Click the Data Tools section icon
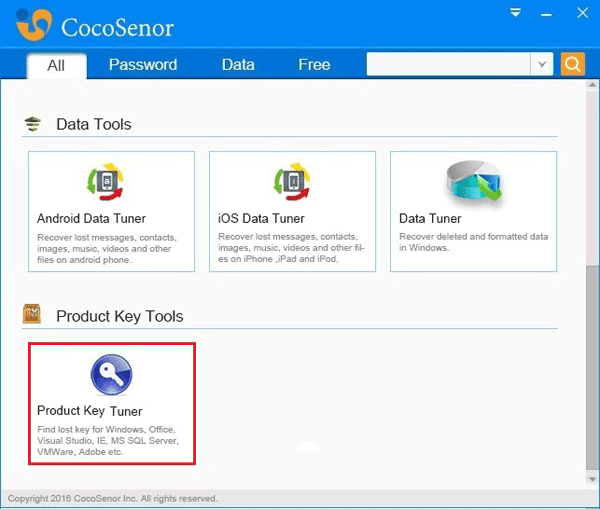The height and width of the screenshot is (509, 600). tap(33, 124)
